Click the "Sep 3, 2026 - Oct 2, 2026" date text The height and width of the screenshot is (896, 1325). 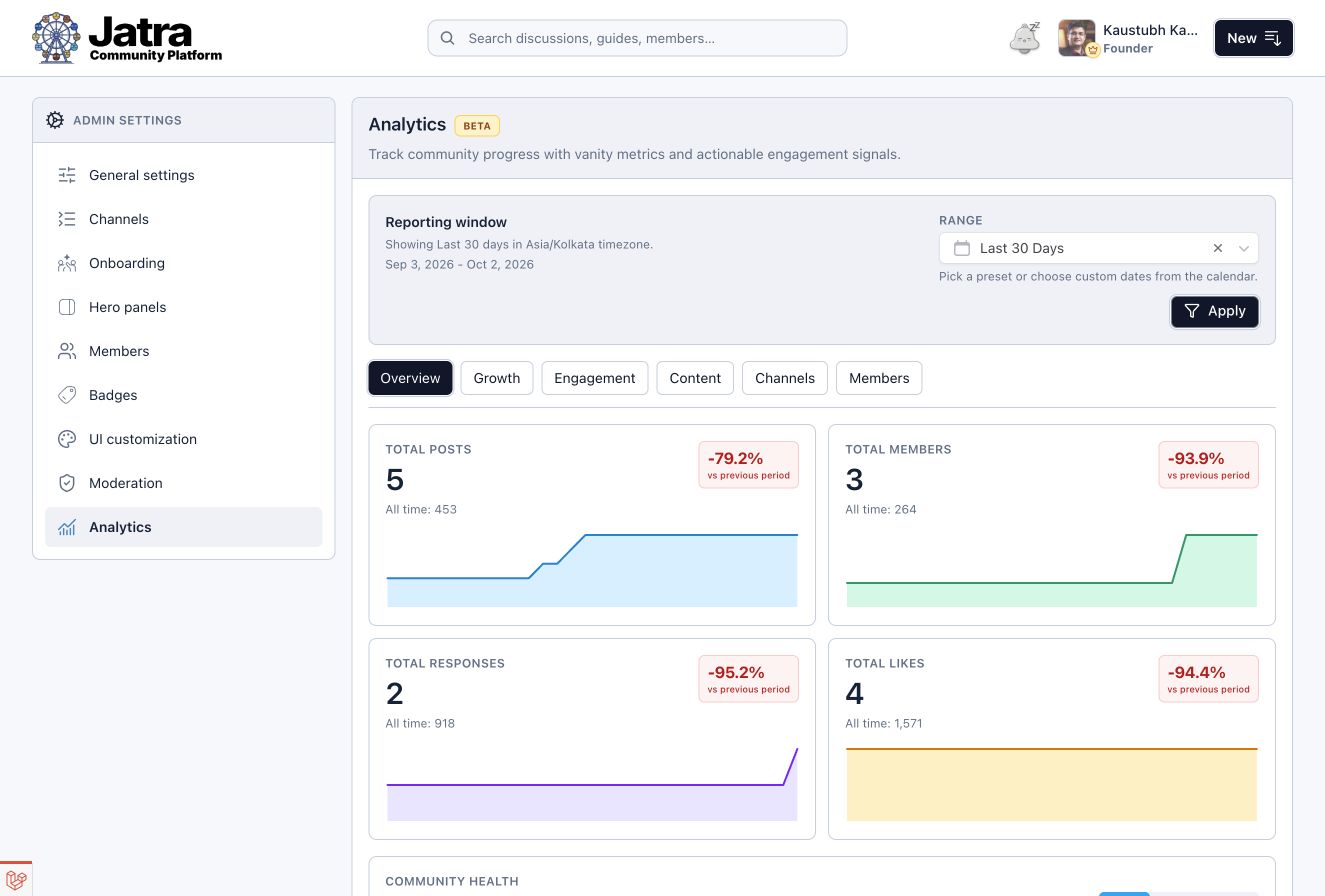(459, 264)
